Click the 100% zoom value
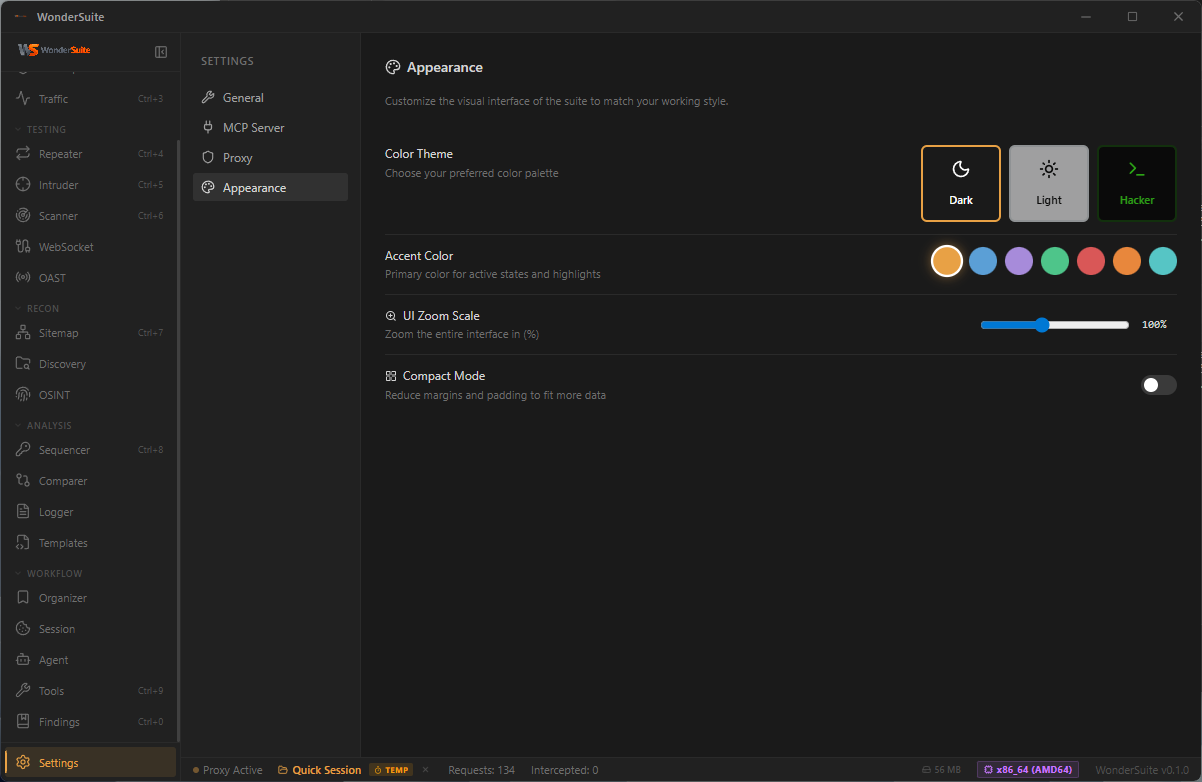Viewport: 1202px width, 782px height. 1154,325
